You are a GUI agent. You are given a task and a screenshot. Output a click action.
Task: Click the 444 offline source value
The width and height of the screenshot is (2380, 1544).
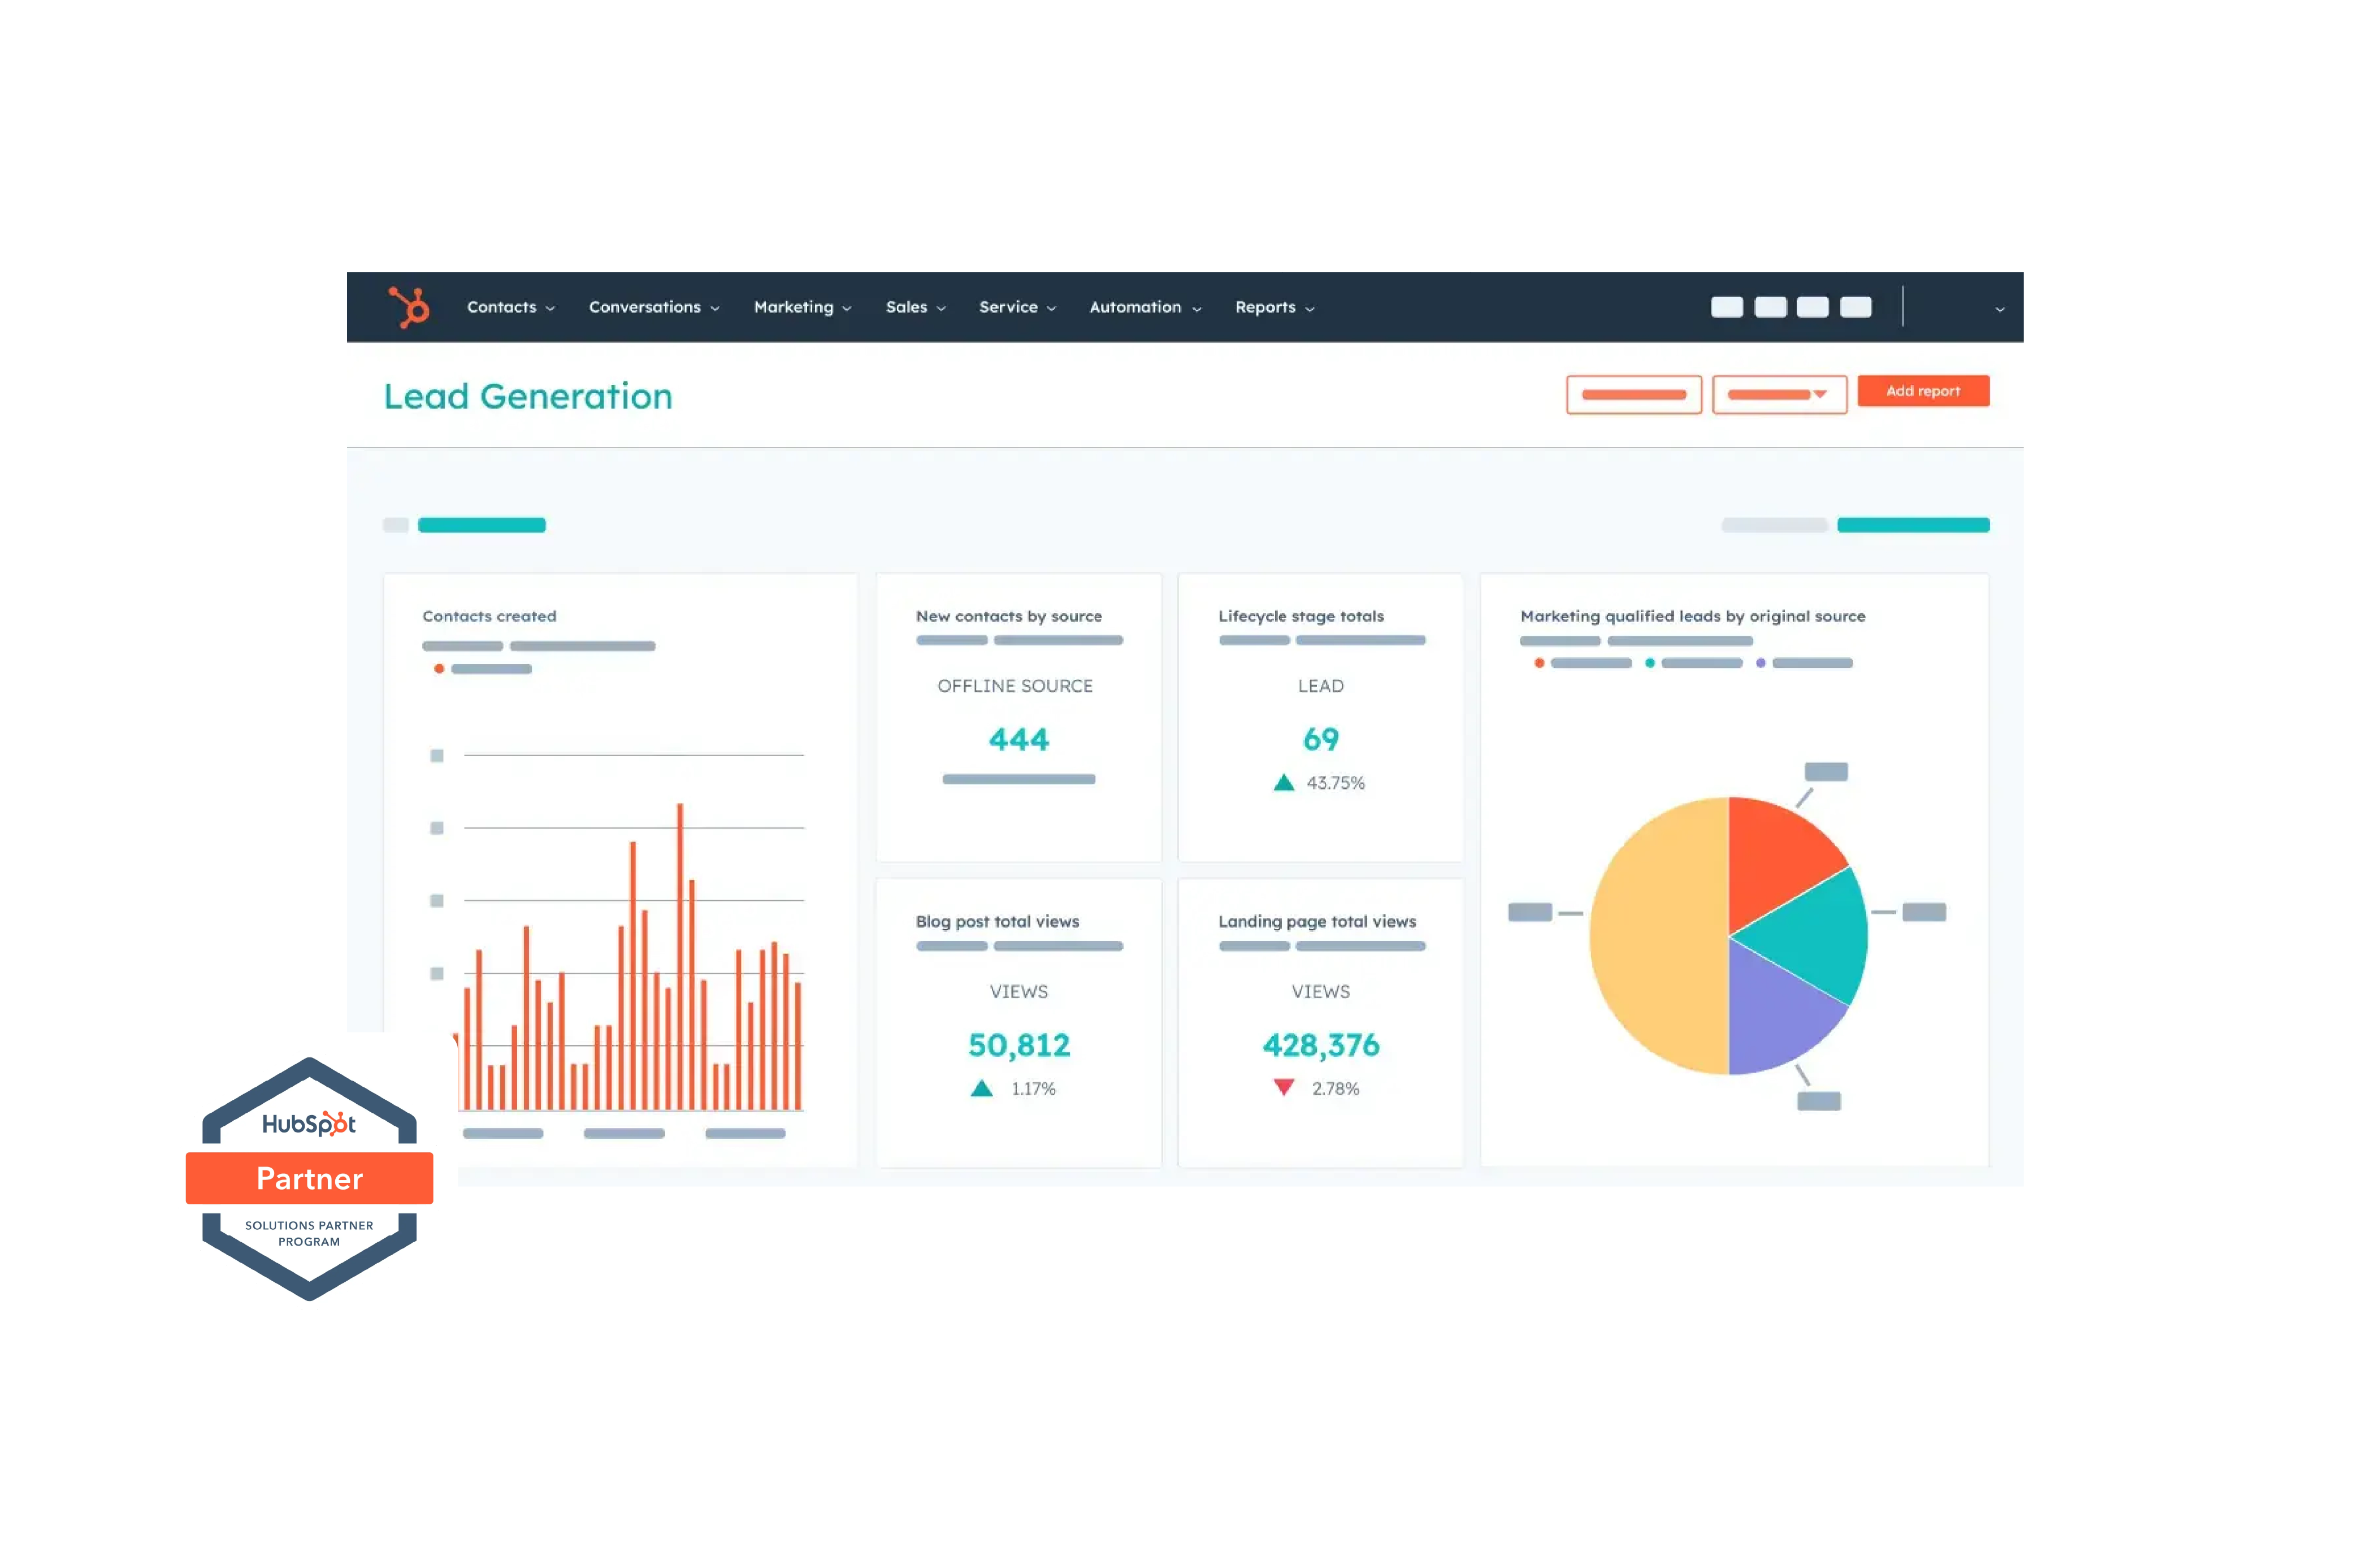pos(1018,739)
